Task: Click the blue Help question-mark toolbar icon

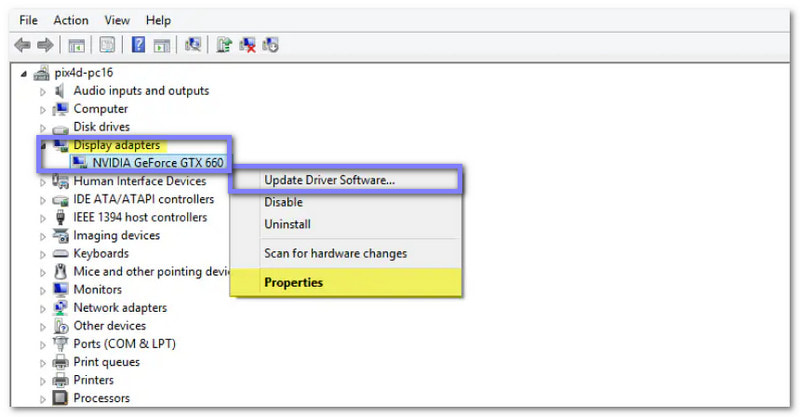Action: pyautogui.click(x=139, y=44)
